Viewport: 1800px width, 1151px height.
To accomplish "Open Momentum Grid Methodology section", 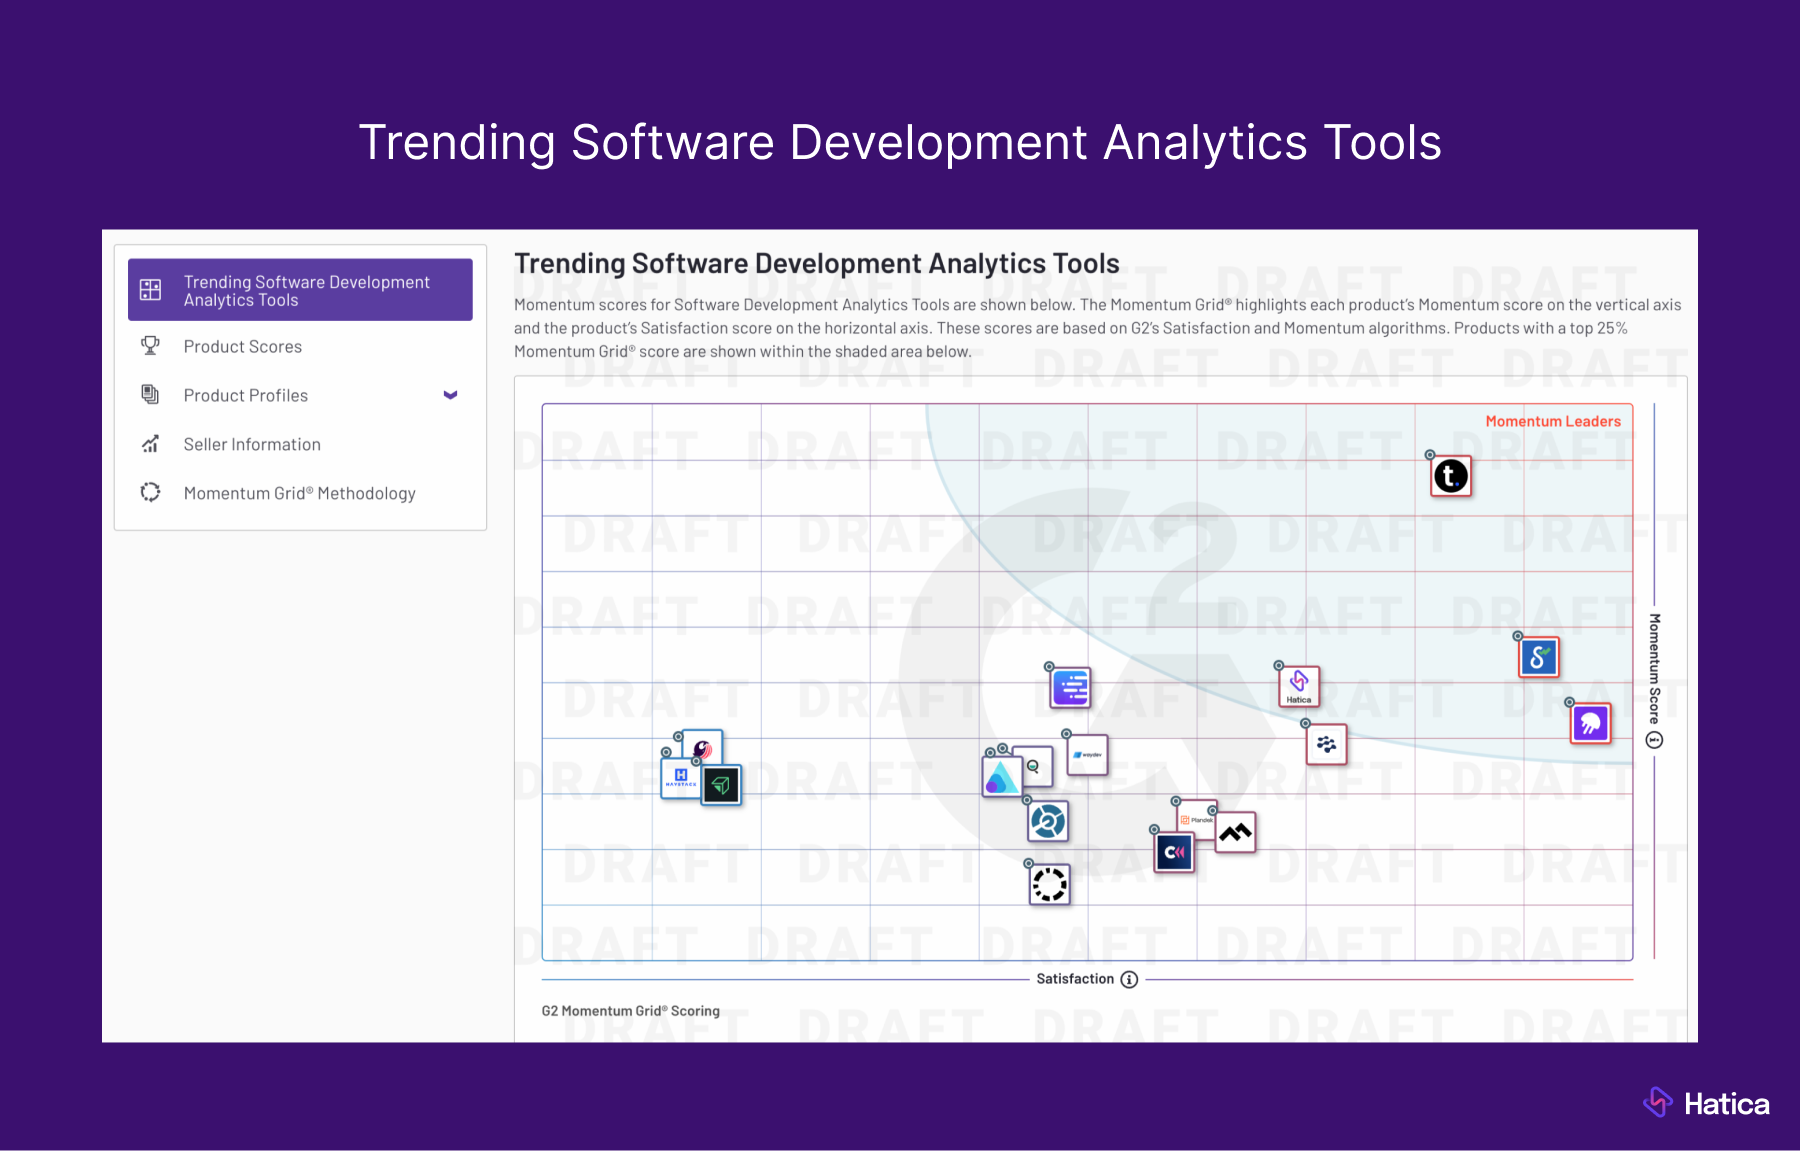I will tap(299, 494).
